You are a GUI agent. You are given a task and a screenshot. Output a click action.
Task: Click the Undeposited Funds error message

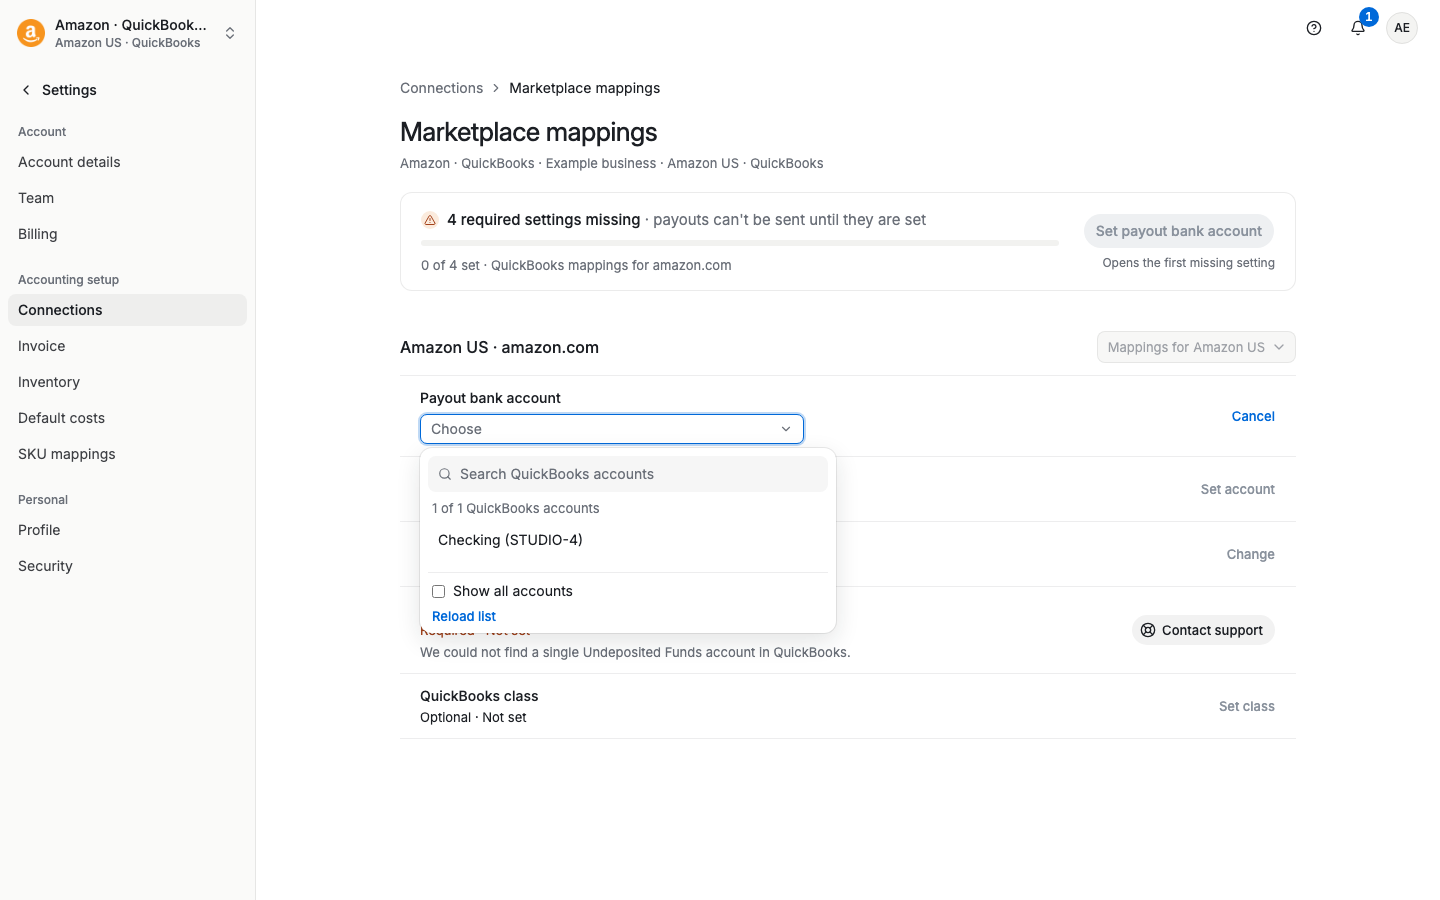coord(635,652)
